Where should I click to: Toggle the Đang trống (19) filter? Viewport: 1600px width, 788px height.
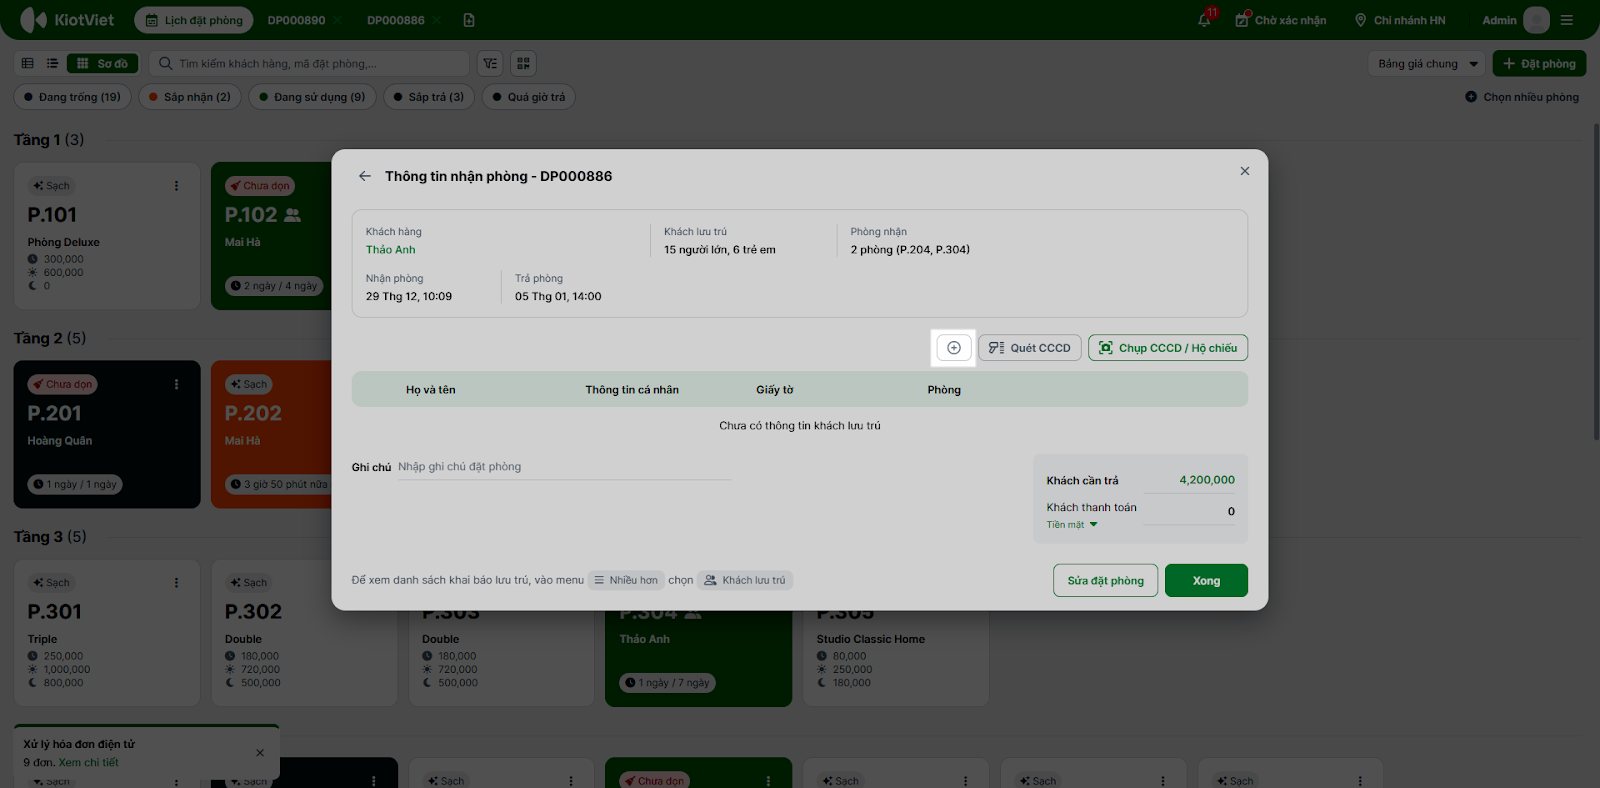[72, 97]
